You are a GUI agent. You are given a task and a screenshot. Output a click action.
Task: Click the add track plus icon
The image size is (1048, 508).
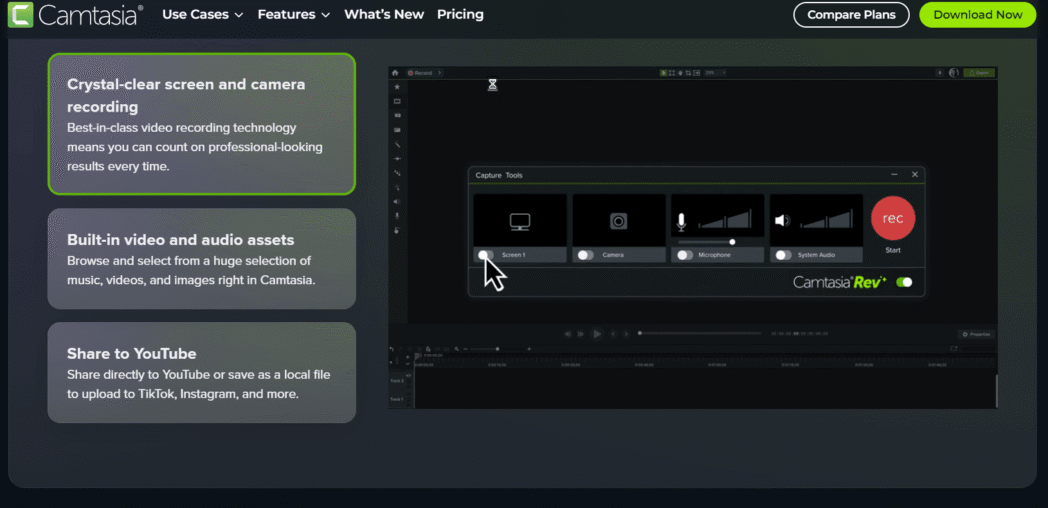(408, 357)
